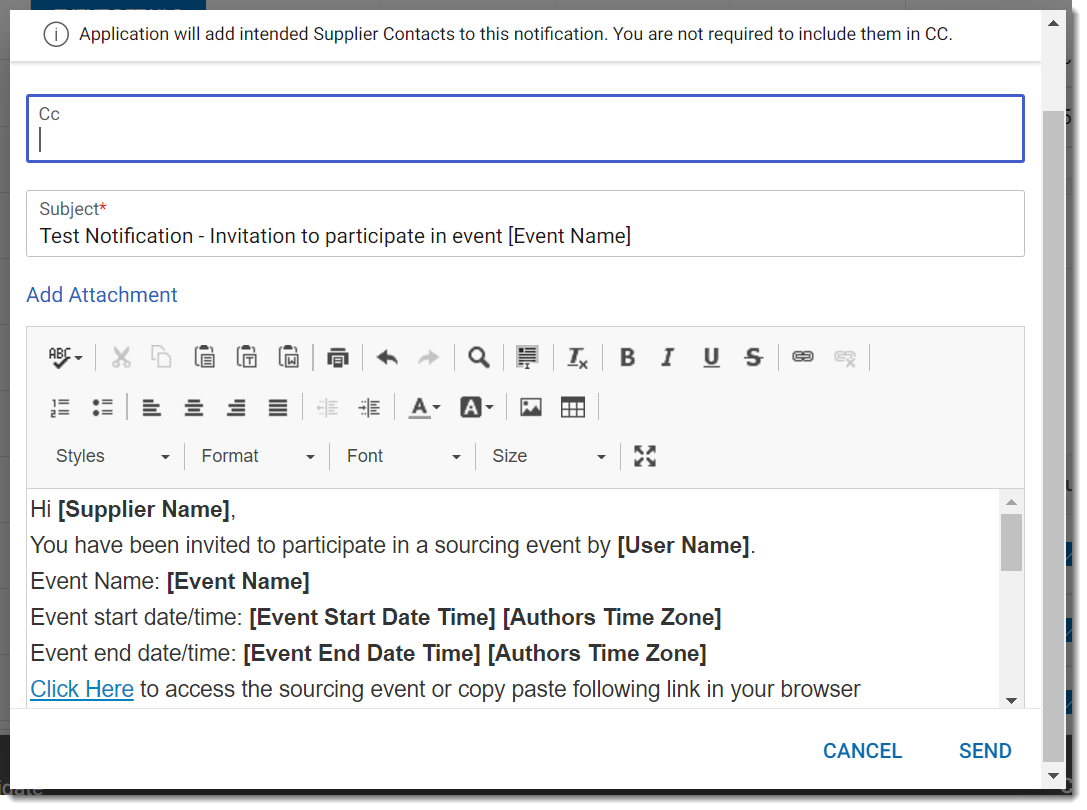Image resolution: width=1087 pixels, height=810 pixels.
Task: Click the Insert Image icon
Action: [x=531, y=407]
